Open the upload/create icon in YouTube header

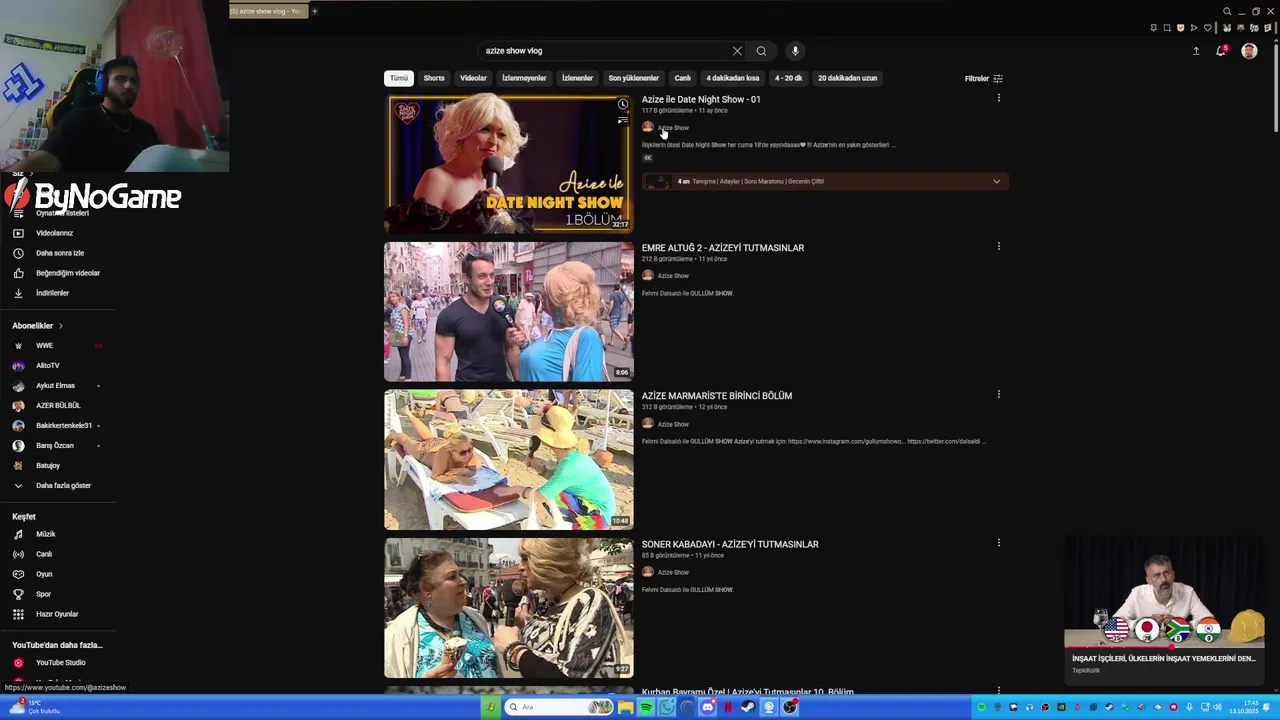tap(1196, 51)
